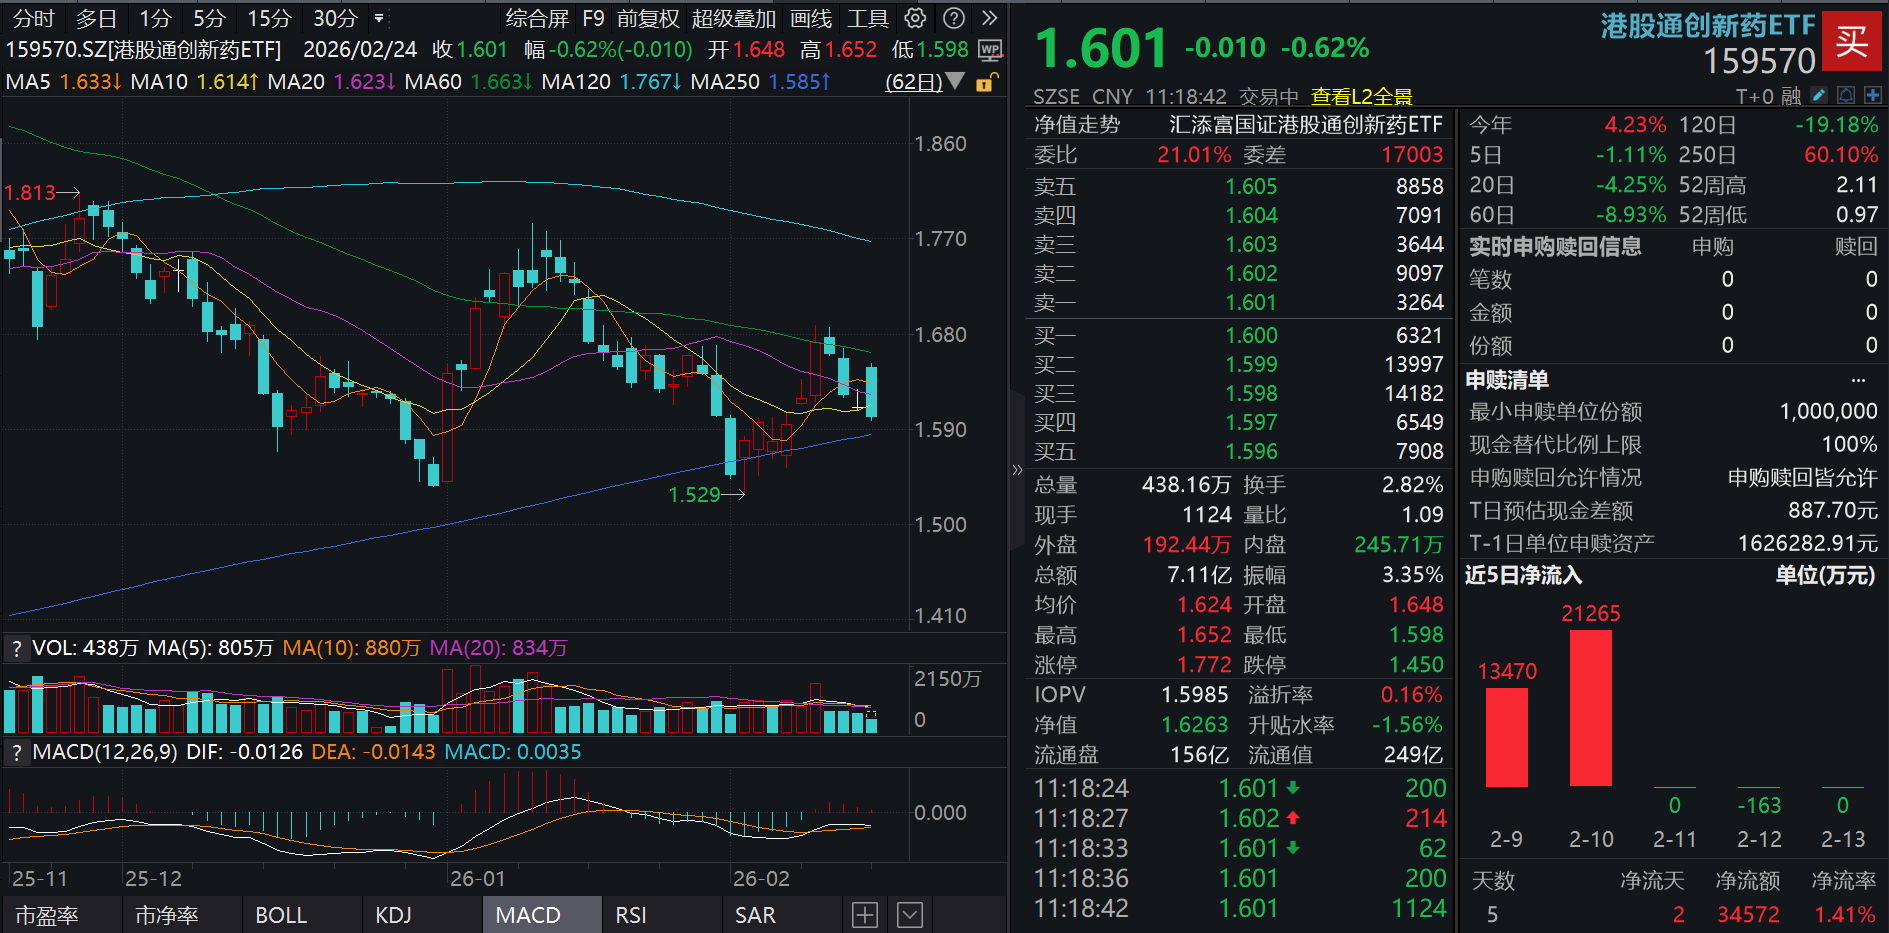Open the price alert bell icon
Screen dimensions: 1889x933
tap(1845, 94)
